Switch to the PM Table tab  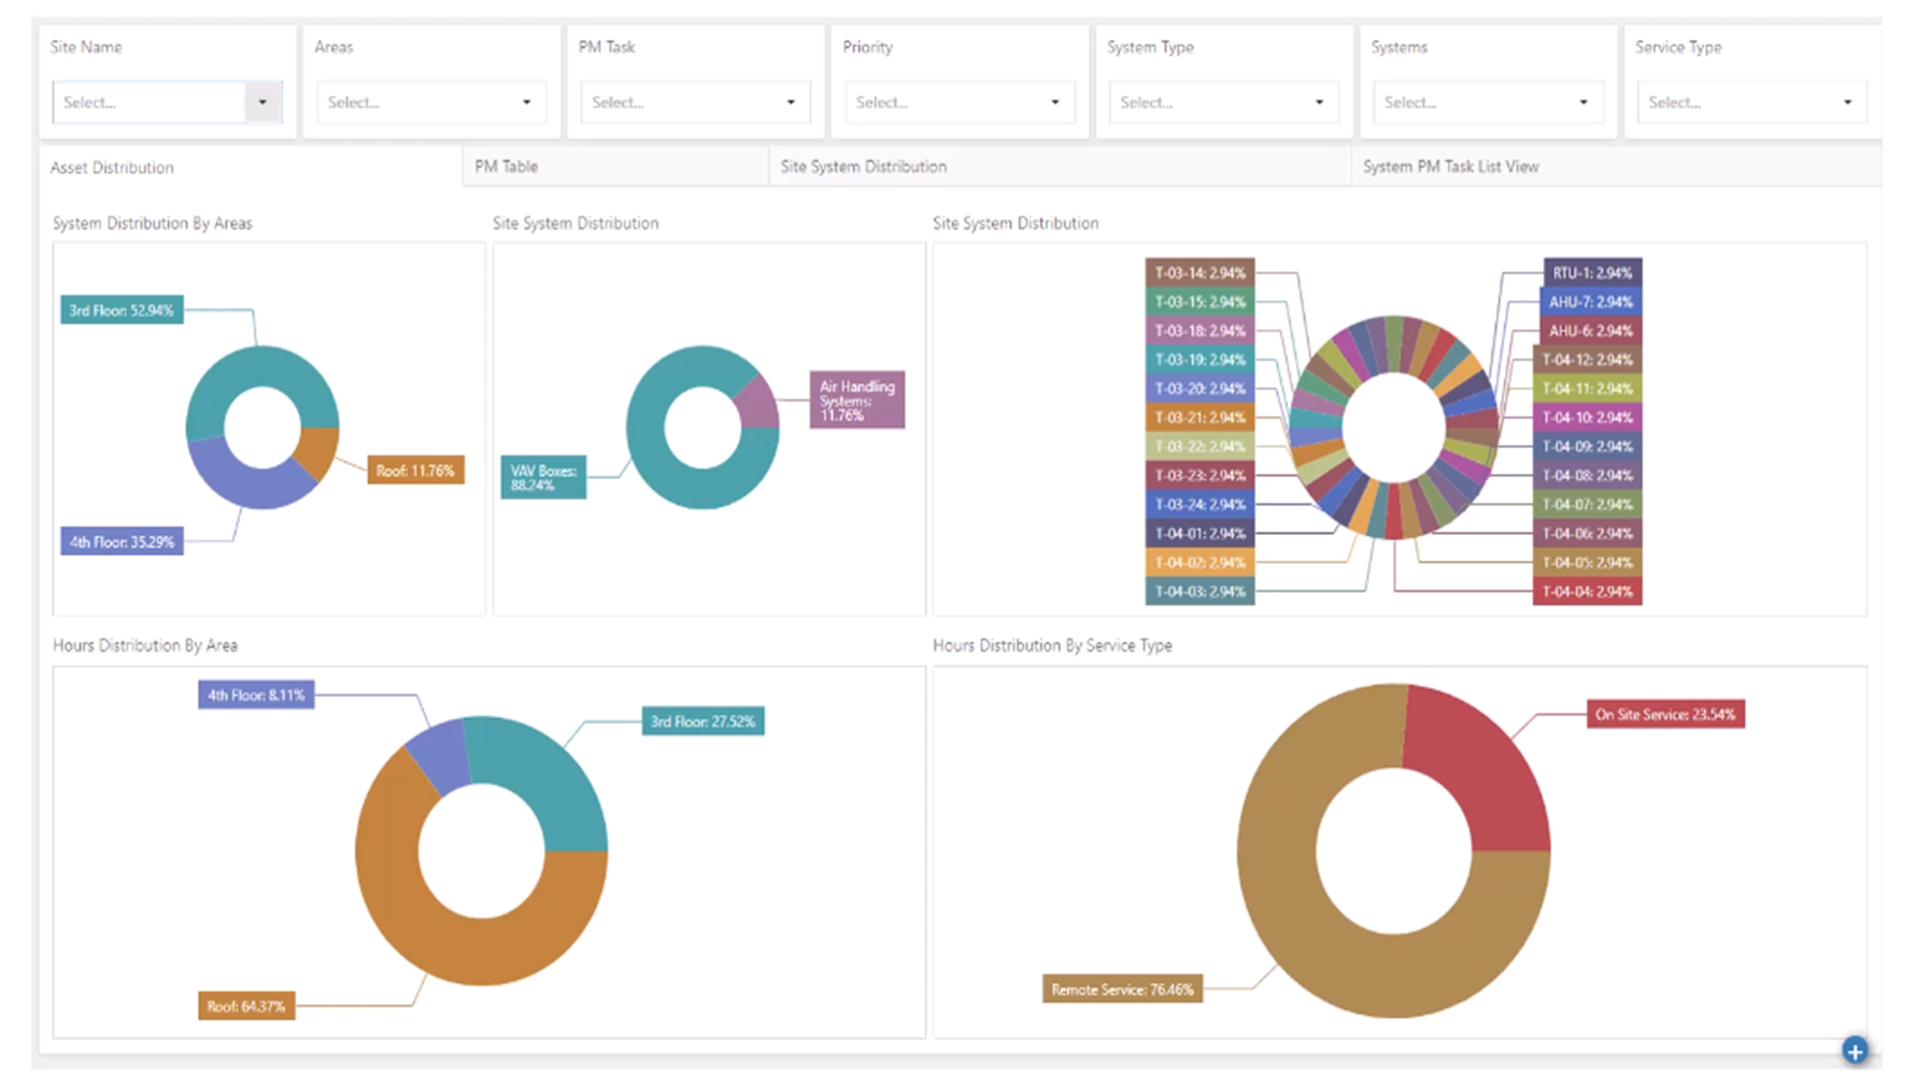506,167
